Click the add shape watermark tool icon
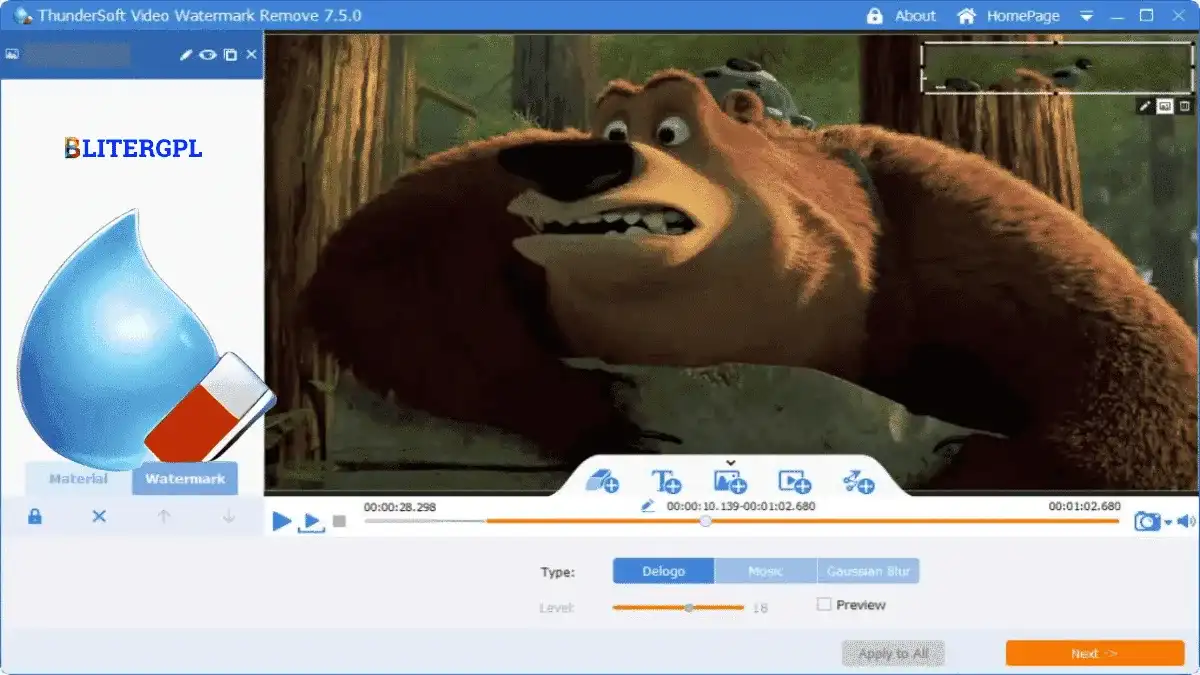The image size is (1200, 675). click(858, 481)
